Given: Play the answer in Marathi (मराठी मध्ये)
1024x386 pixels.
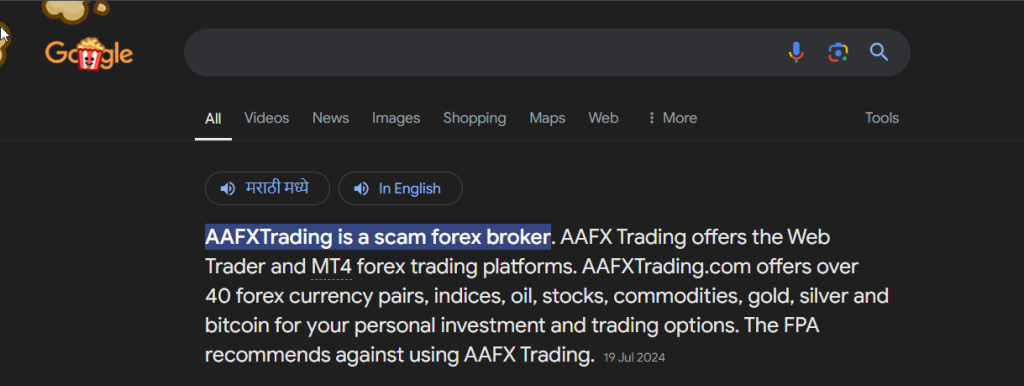Looking at the screenshot, I should [267, 189].
